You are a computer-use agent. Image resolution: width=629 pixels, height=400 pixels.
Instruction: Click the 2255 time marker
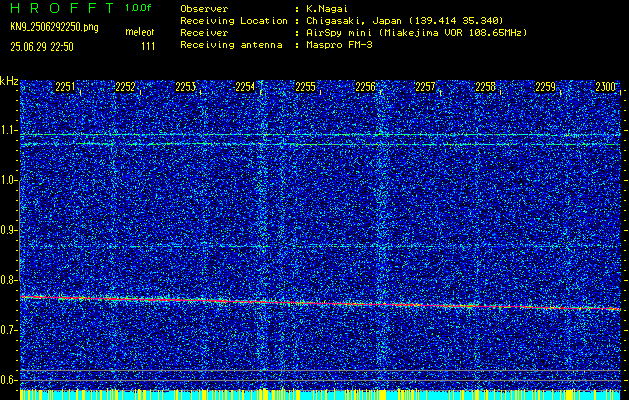305,87
